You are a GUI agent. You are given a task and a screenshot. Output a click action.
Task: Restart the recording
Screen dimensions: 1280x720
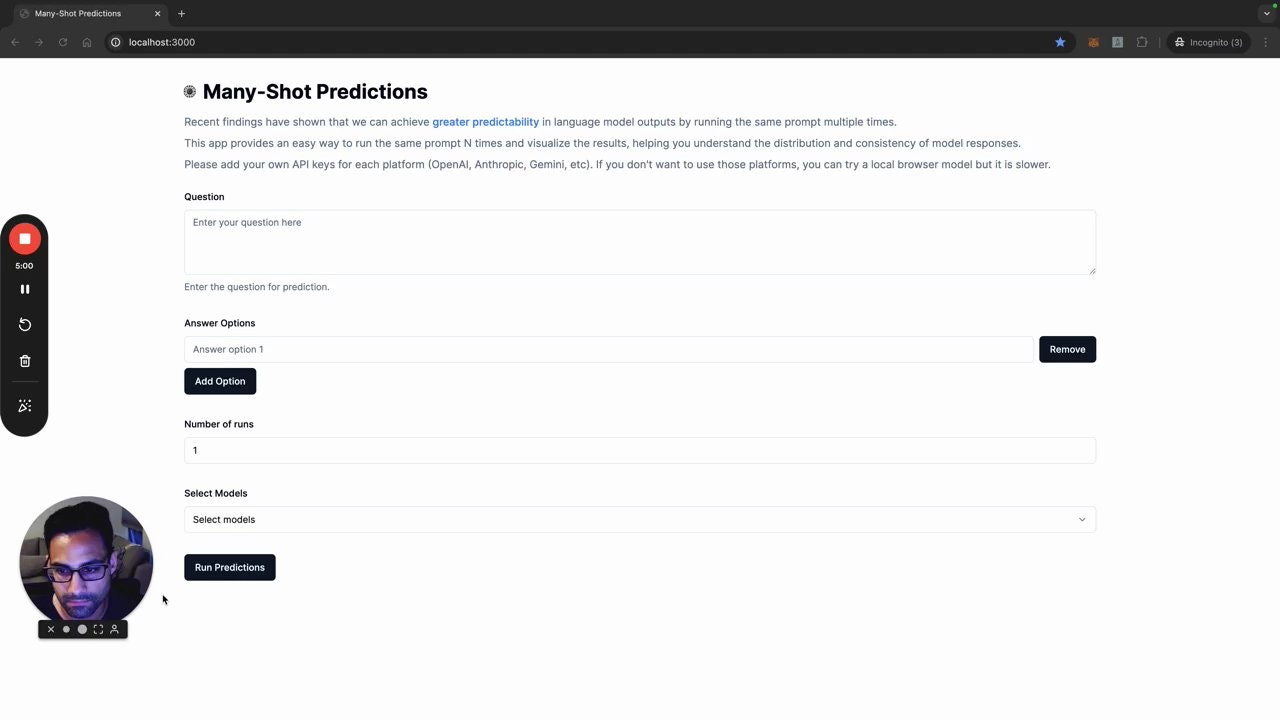click(x=24, y=324)
